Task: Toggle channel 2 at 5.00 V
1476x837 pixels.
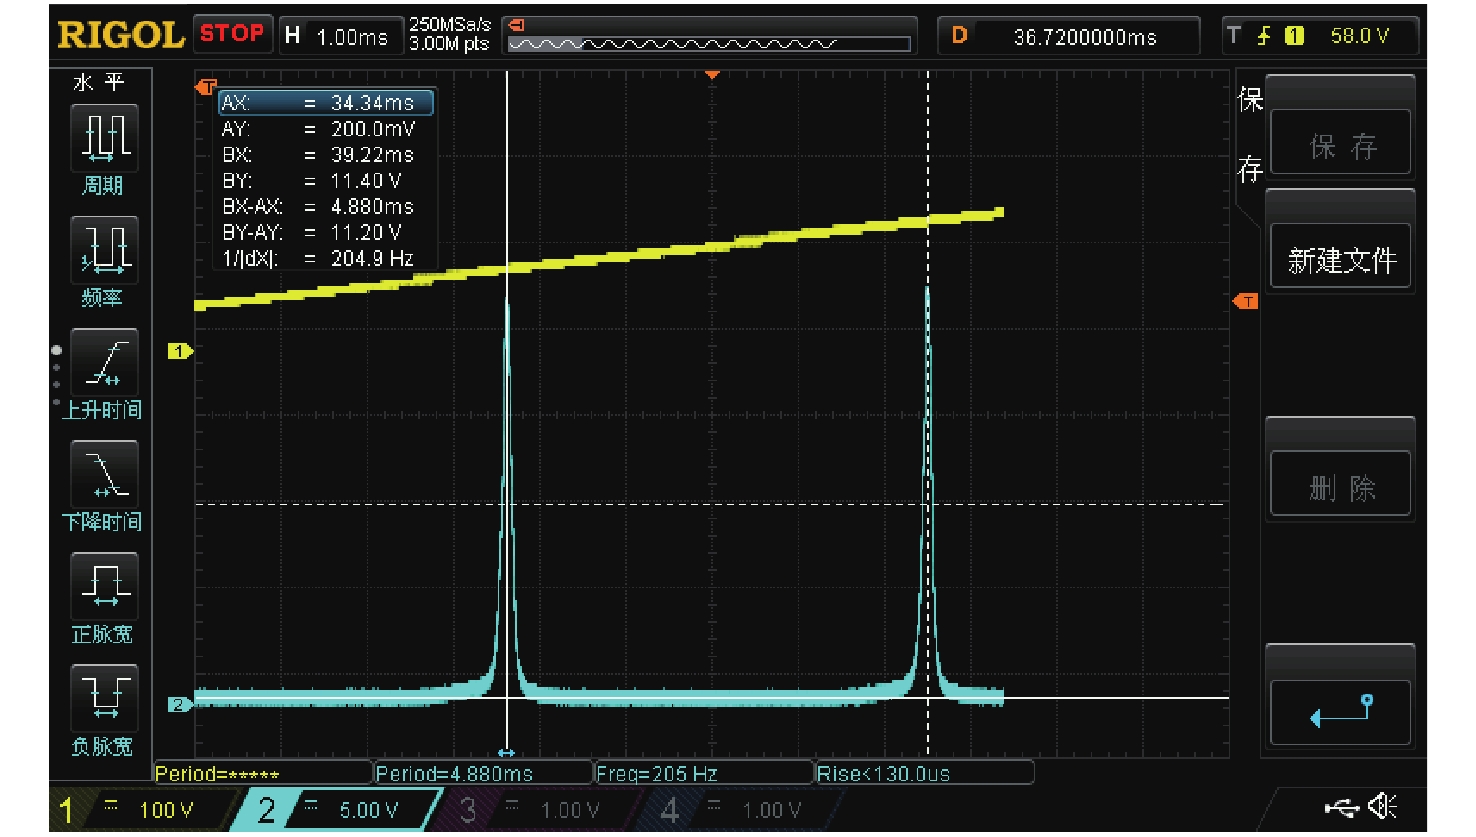Action: 340,810
